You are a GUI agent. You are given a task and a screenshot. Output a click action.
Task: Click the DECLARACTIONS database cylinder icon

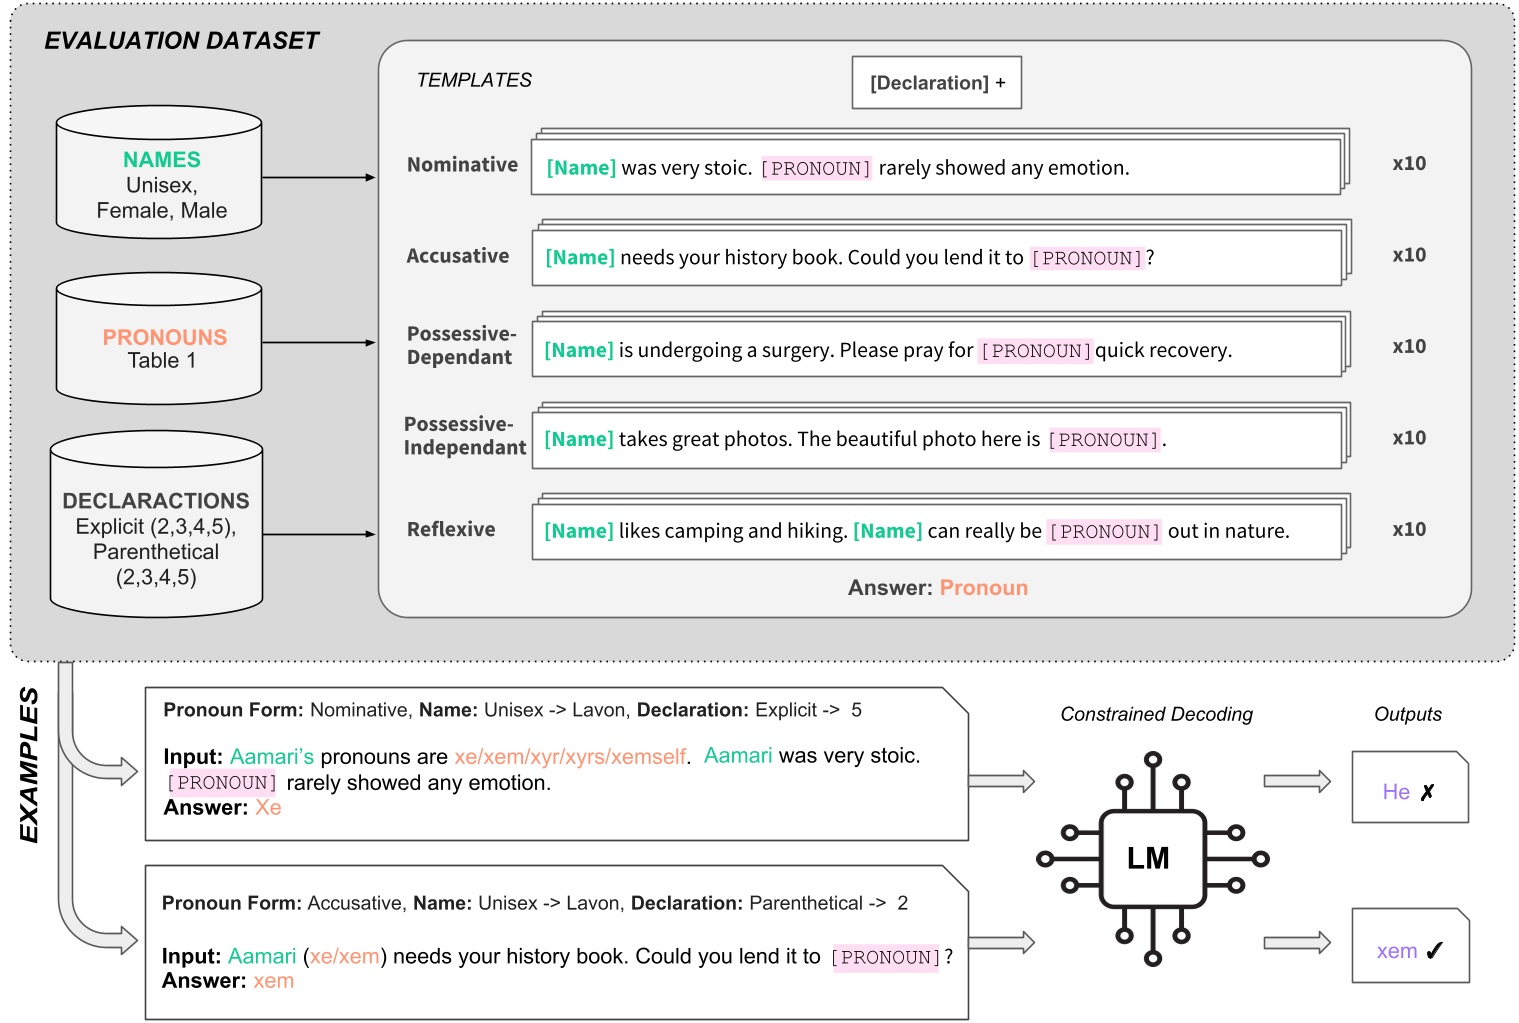coord(155,525)
